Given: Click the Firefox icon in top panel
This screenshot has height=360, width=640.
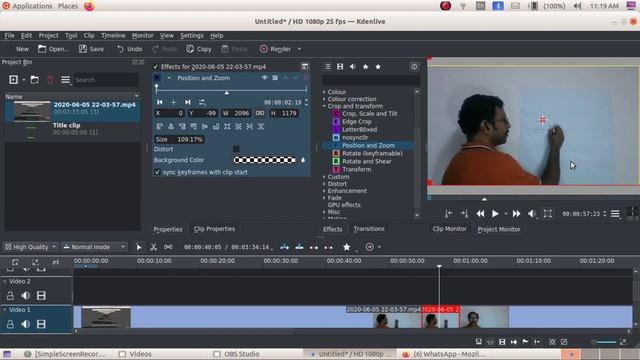Looking at the screenshot, I should (x=89, y=6).
